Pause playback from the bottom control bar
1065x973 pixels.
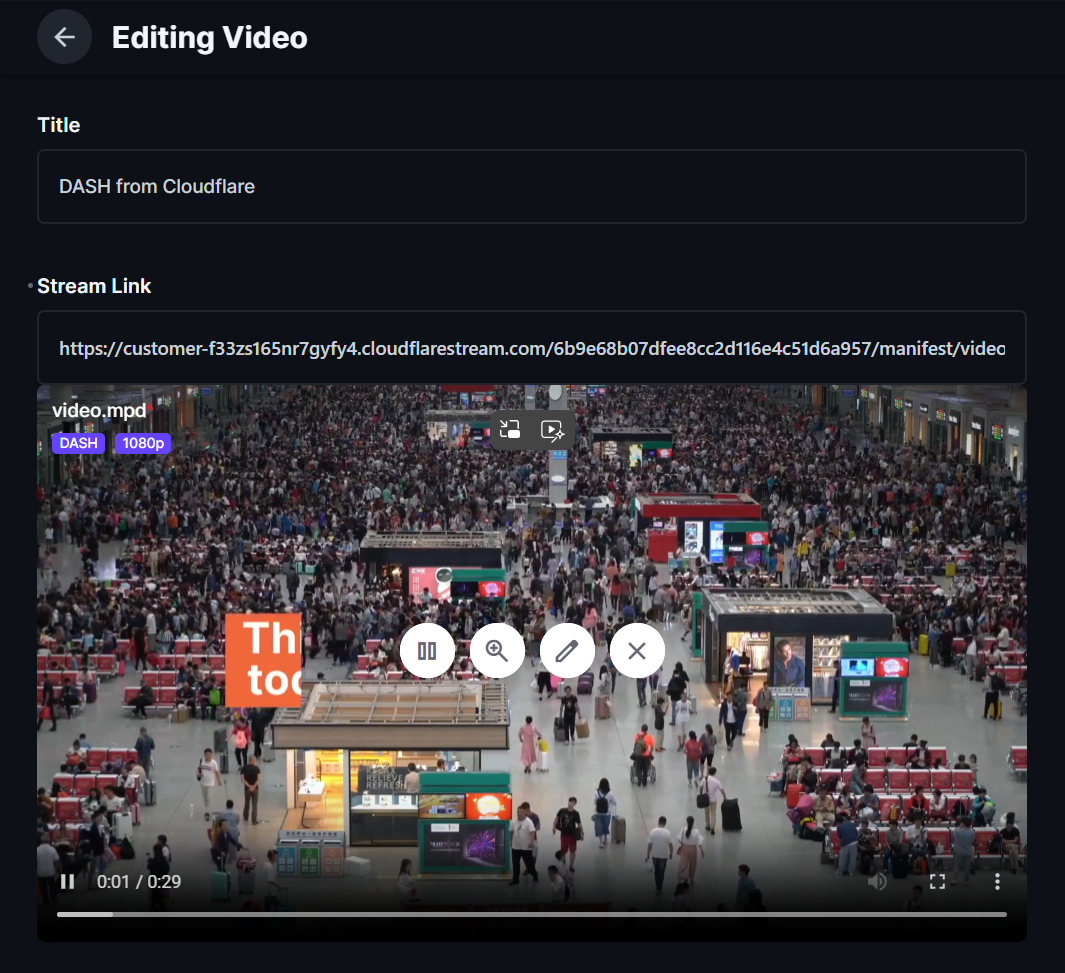(x=67, y=881)
